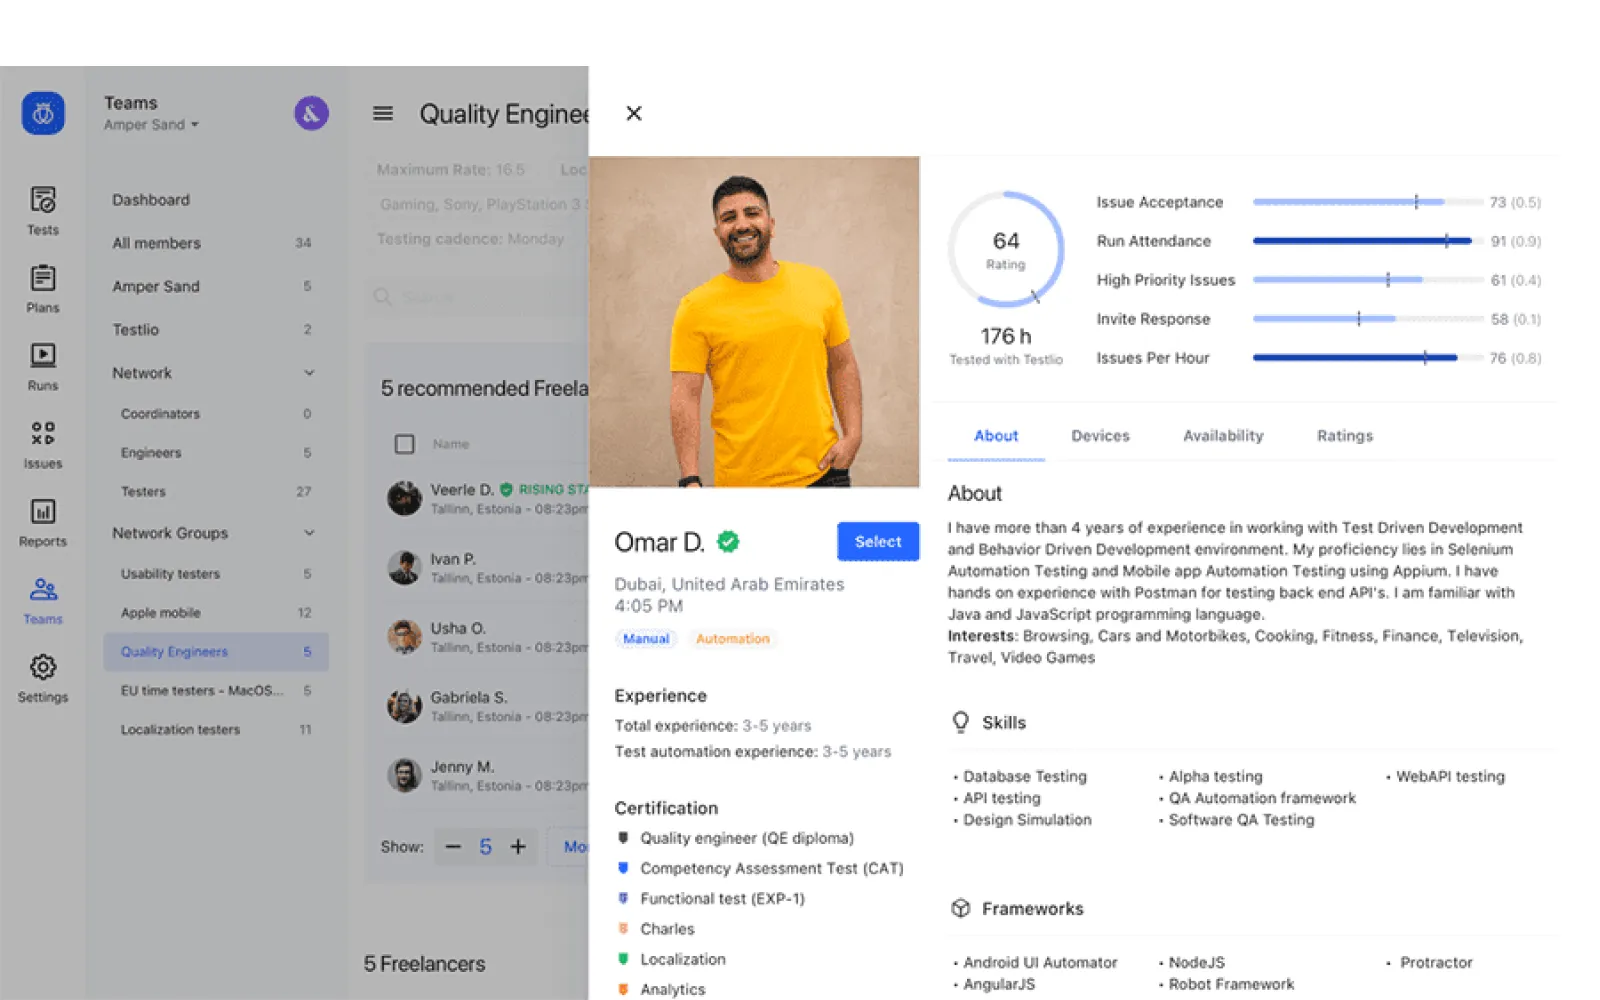Close the Omar D. profile panel
Screen dimensions: 1600x1000
pyautogui.click(x=634, y=113)
